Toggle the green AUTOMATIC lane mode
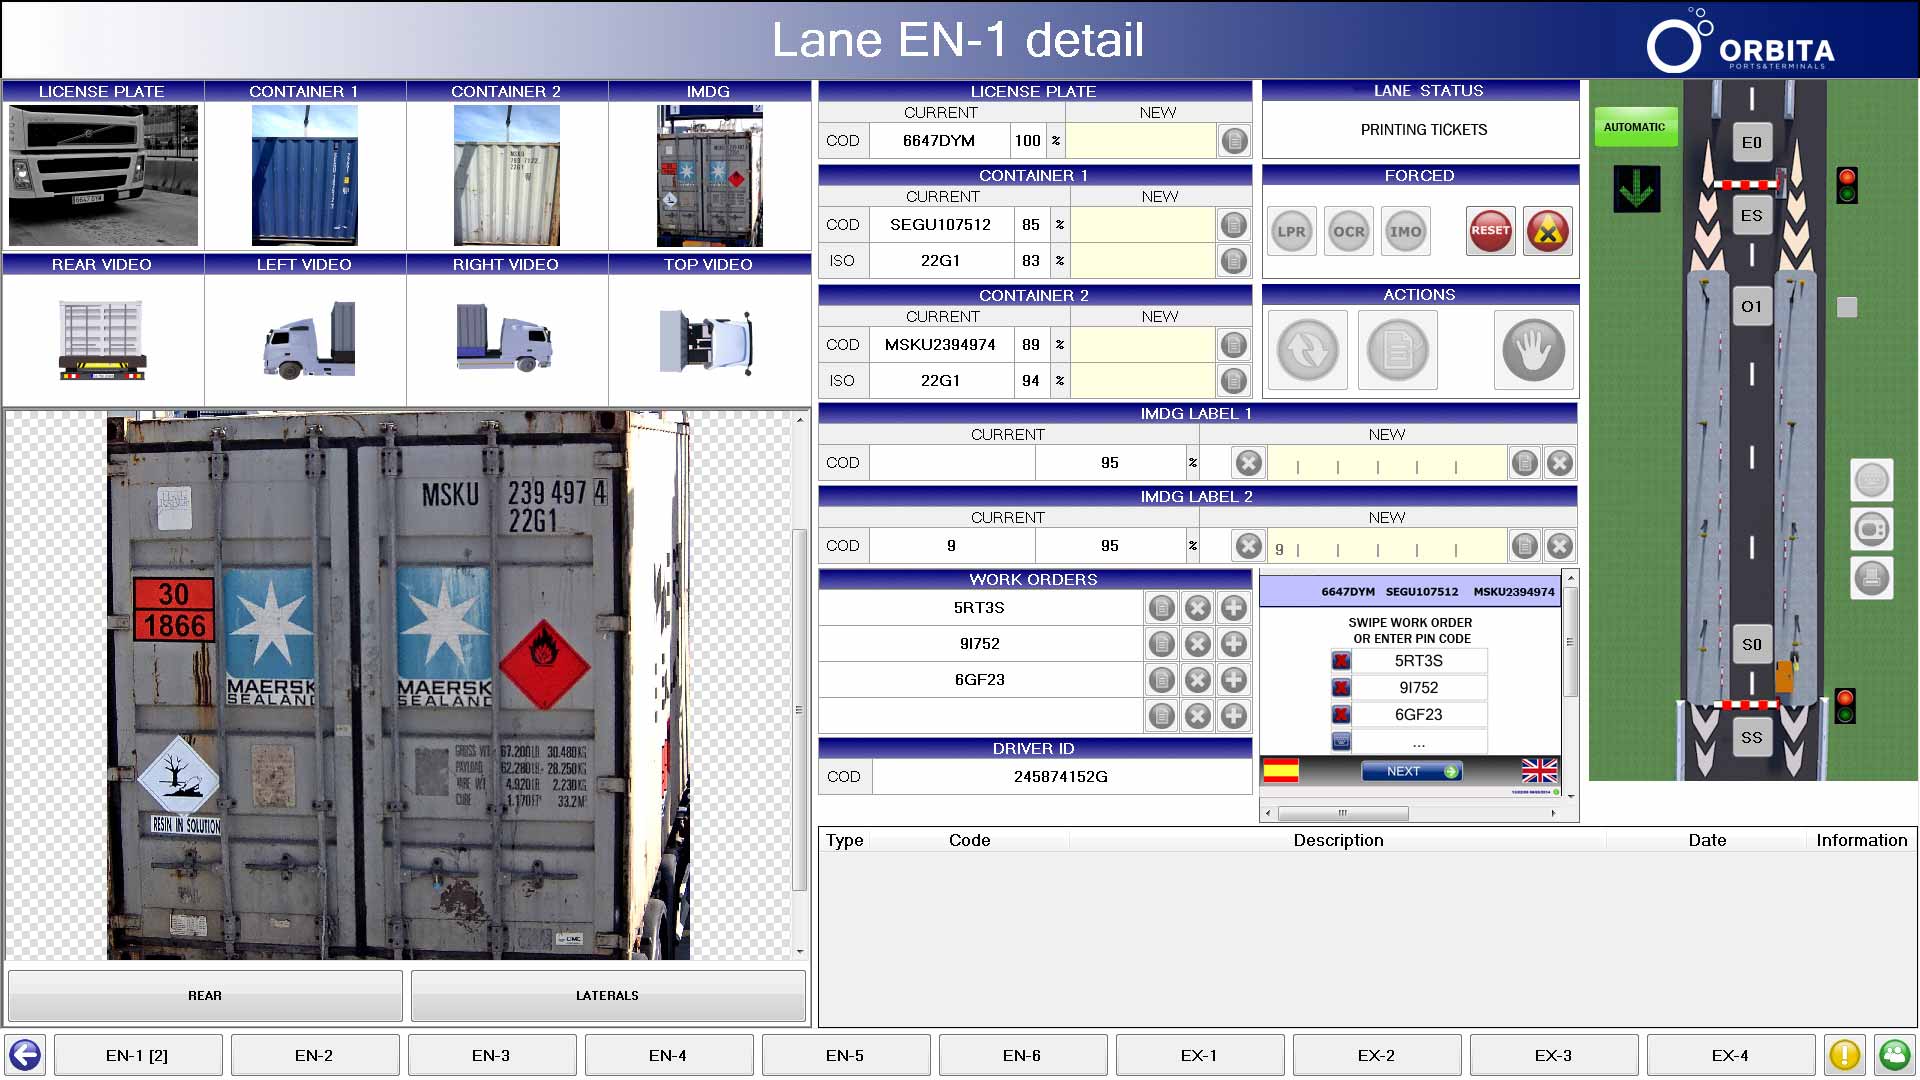This screenshot has height=1080, width=1920. point(1635,127)
